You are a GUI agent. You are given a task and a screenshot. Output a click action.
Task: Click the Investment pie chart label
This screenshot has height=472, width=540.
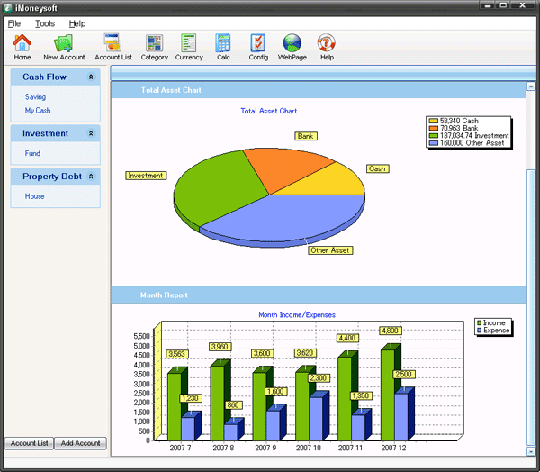point(146,176)
